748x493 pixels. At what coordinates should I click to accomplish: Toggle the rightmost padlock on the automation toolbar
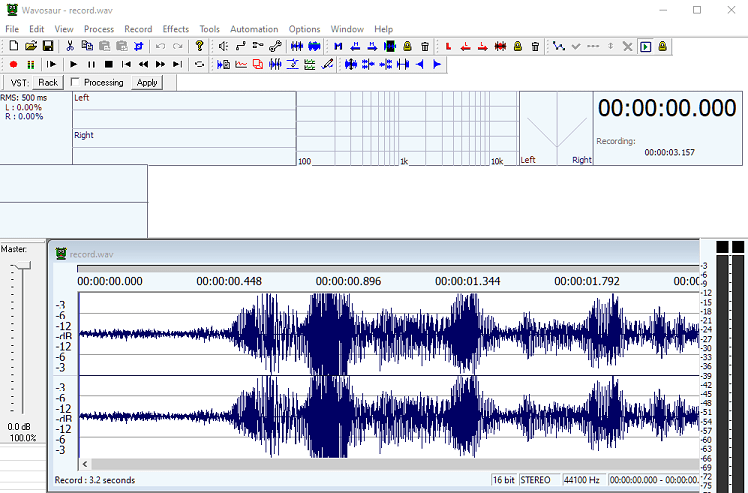[x=663, y=46]
